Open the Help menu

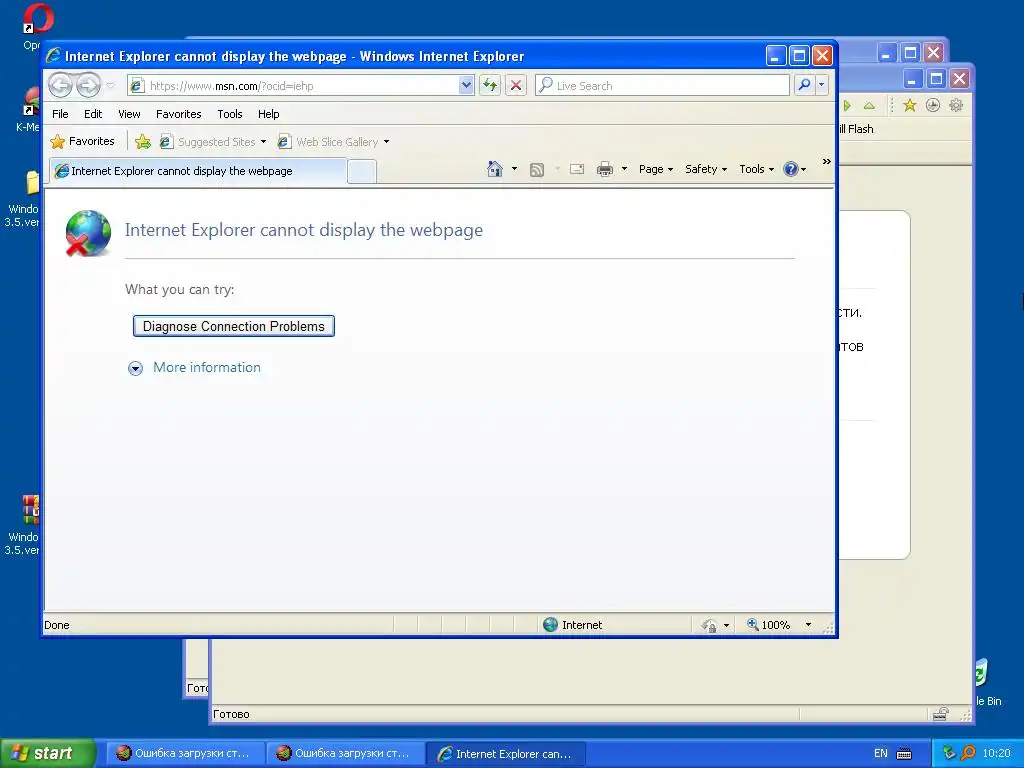point(268,114)
